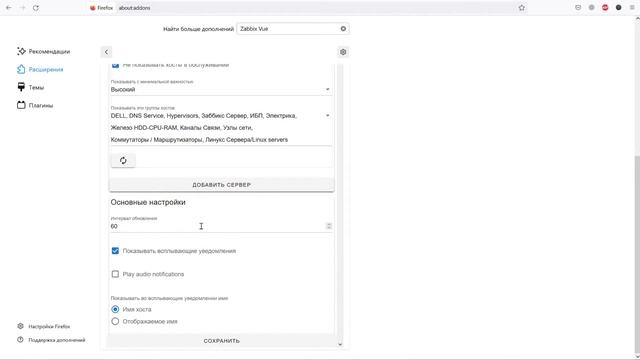Viewport: 640px width, 360px height.
Task: Open Плагины section
Action: tap(35, 105)
